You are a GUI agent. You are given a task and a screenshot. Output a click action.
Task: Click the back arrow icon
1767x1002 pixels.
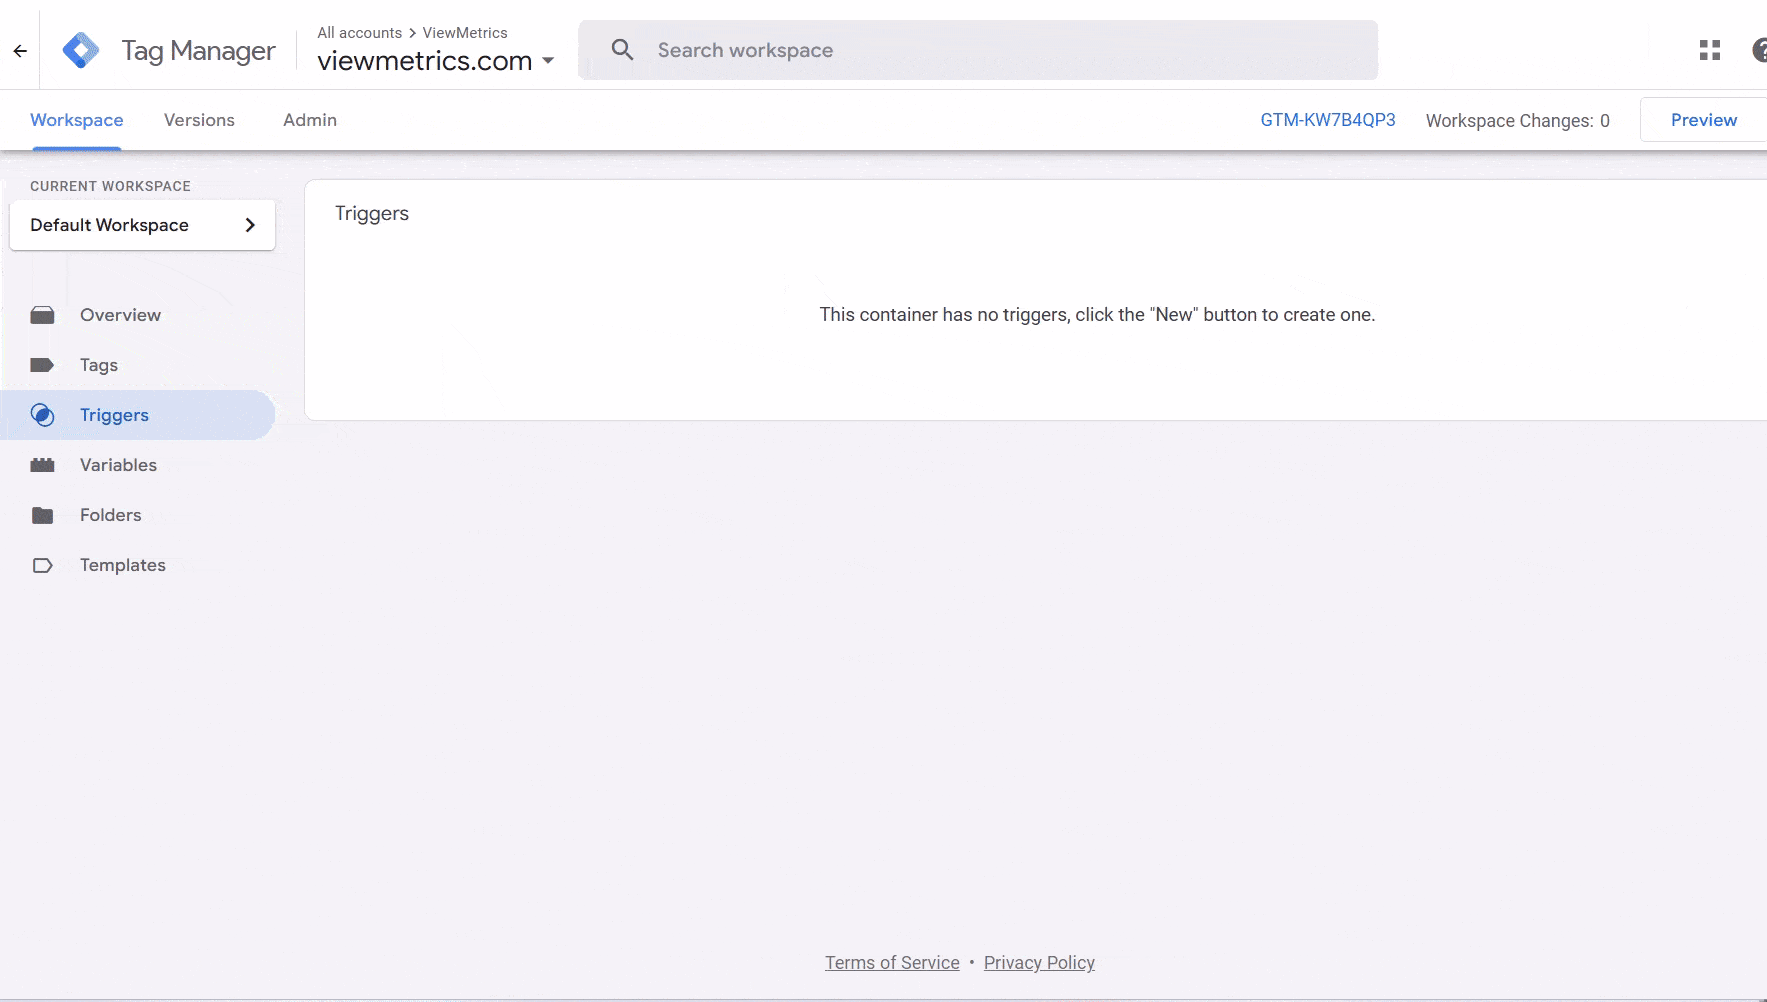tap(20, 51)
